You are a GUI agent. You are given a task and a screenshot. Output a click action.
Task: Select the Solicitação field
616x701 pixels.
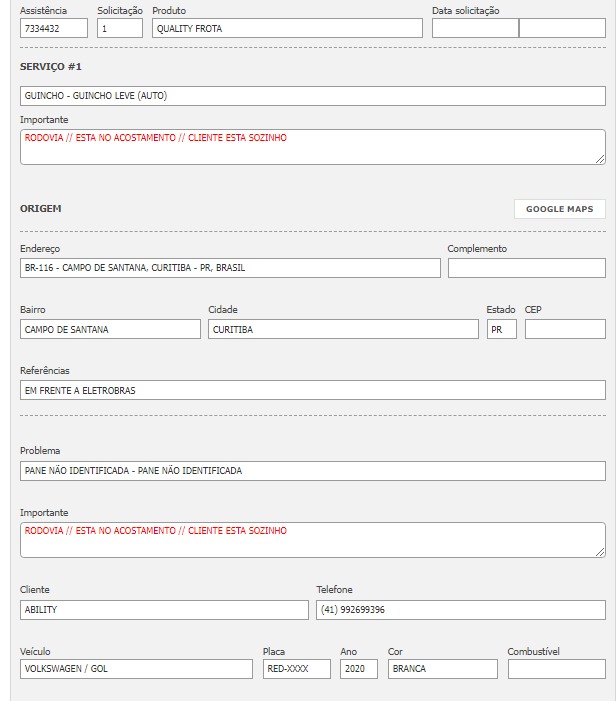tap(120, 29)
